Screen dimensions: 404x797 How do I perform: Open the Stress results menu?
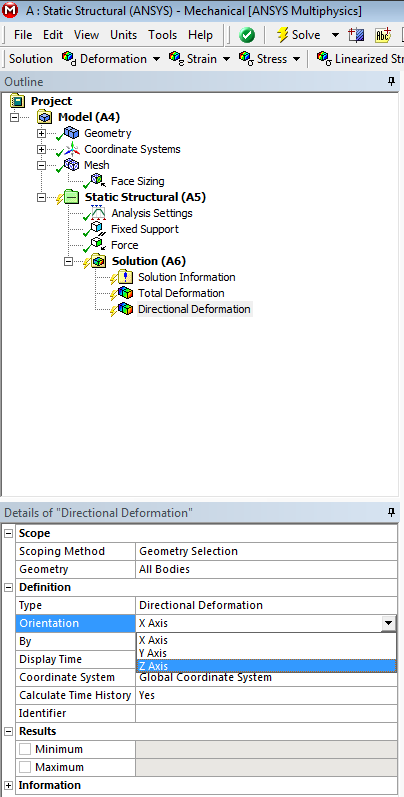(x=270, y=58)
